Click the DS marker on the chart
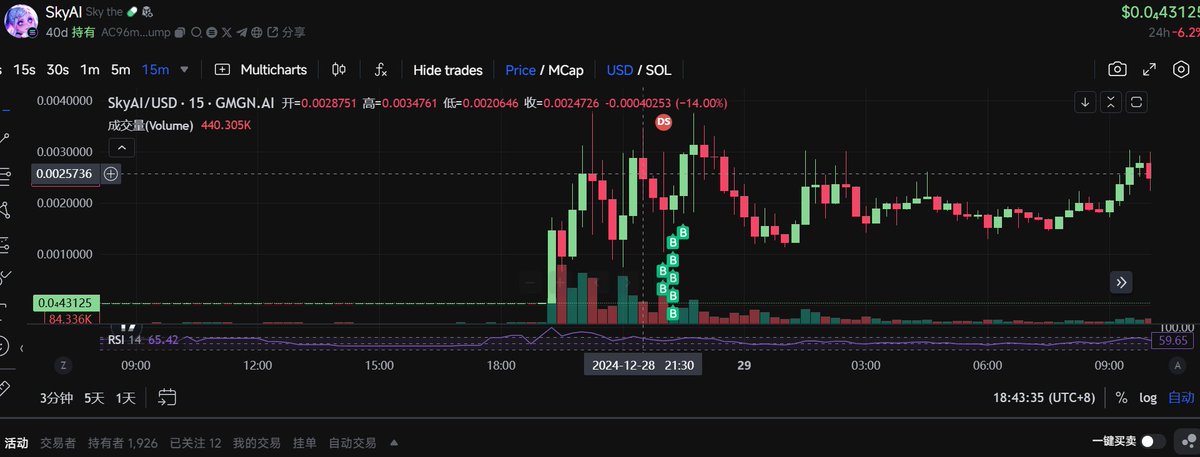 coord(663,121)
